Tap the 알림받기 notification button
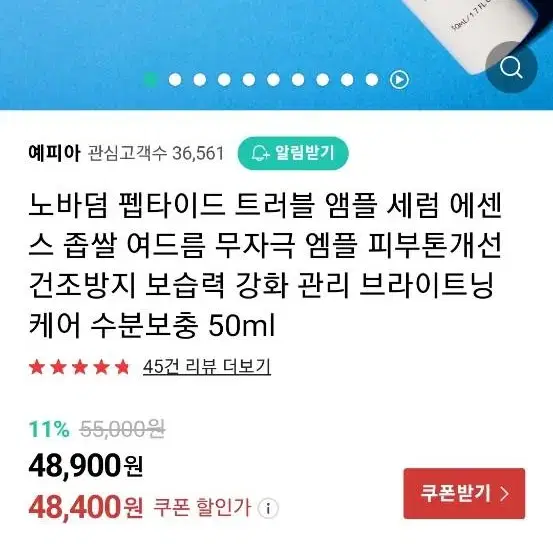Image resolution: width=553 pixels, height=553 pixels. click(x=293, y=153)
